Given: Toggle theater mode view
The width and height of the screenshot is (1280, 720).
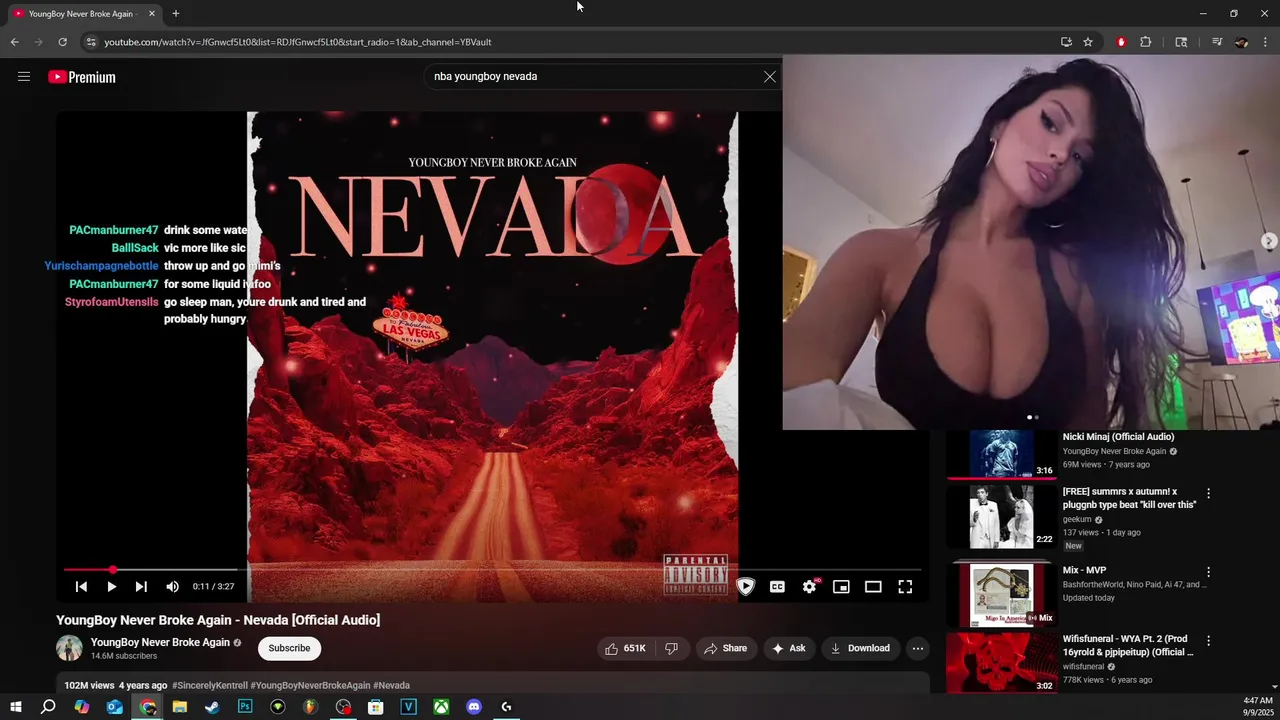Looking at the screenshot, I should tap(873, 587).
